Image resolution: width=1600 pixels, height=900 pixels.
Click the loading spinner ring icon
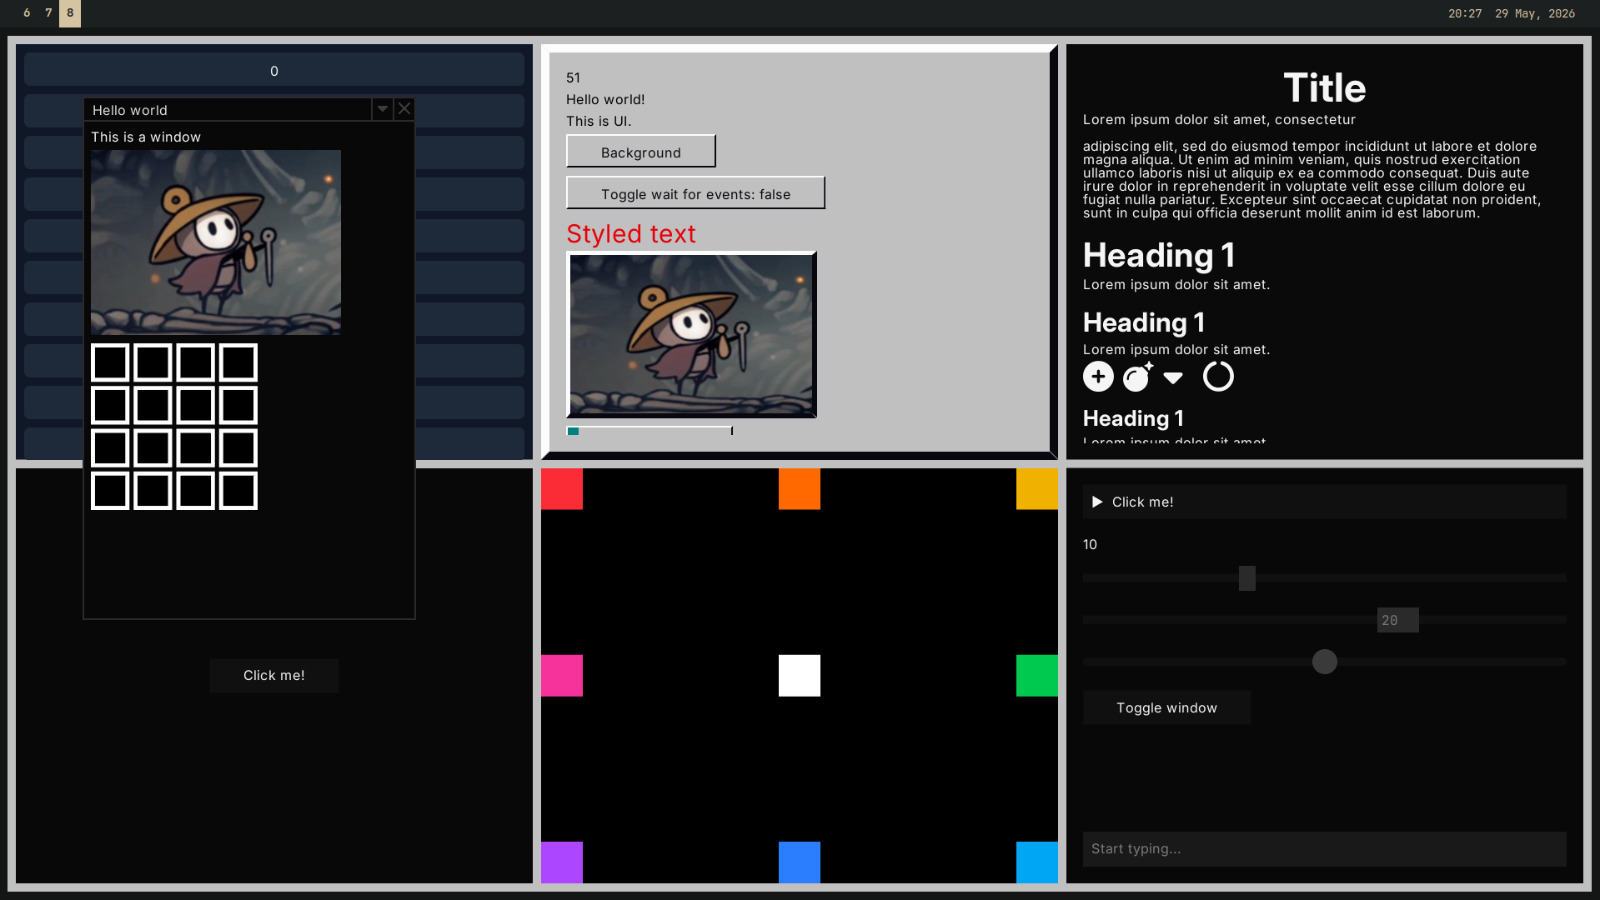click(x=1218, y=377)
